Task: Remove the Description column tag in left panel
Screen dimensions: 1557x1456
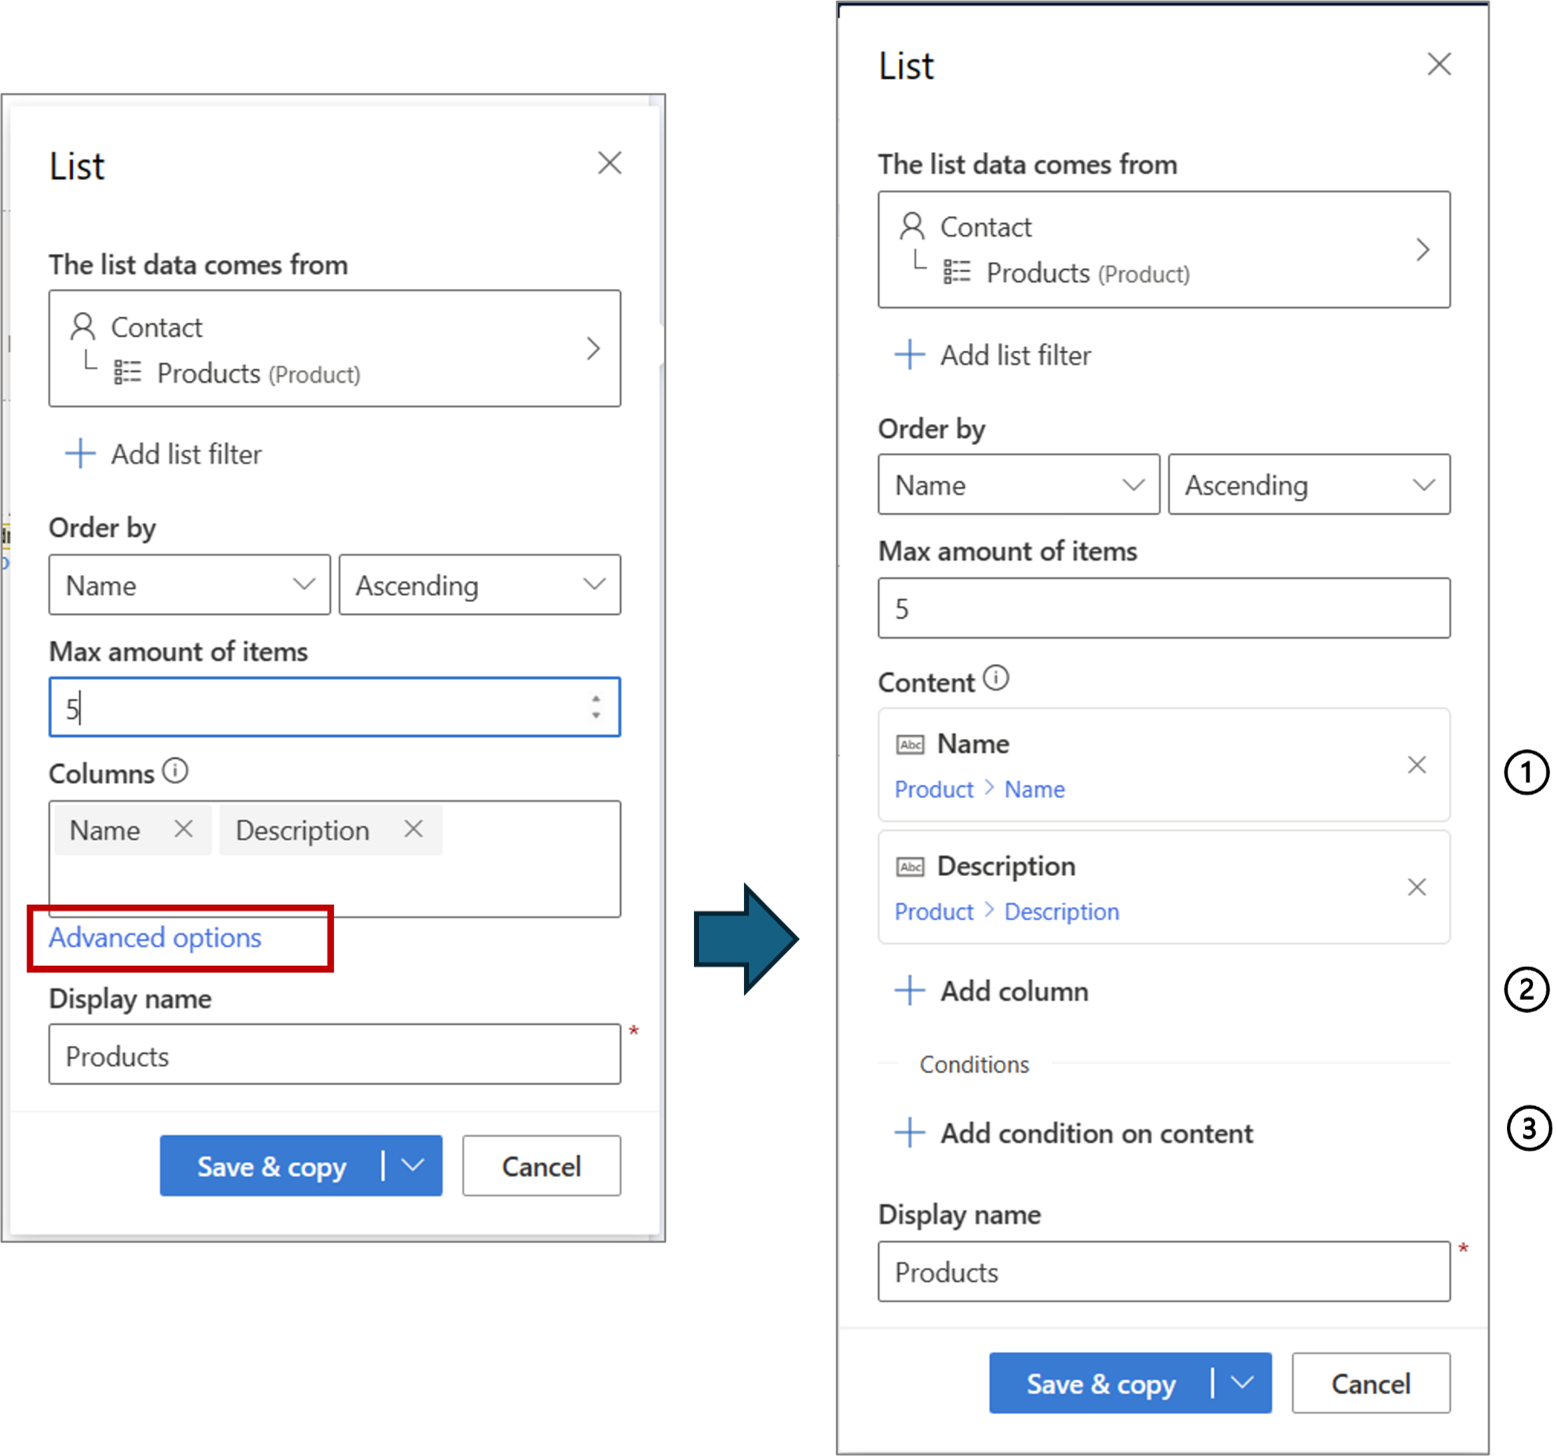Action: (413, 829)
